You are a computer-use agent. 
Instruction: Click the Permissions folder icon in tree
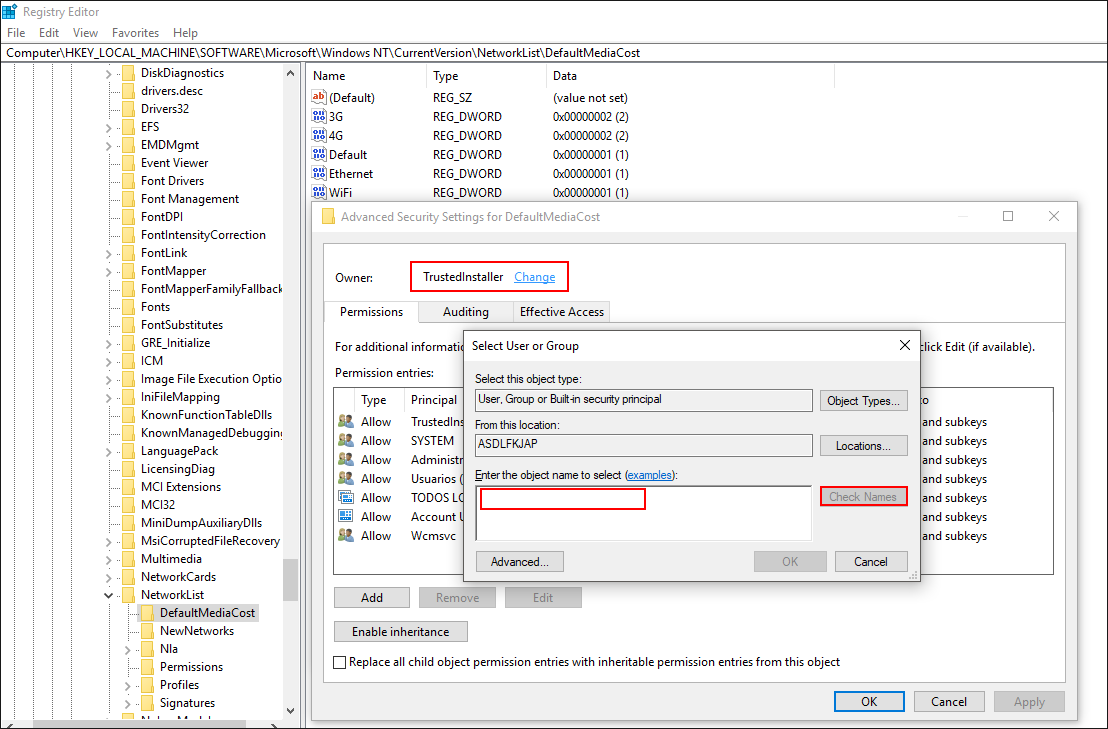(x=147, y=667)
